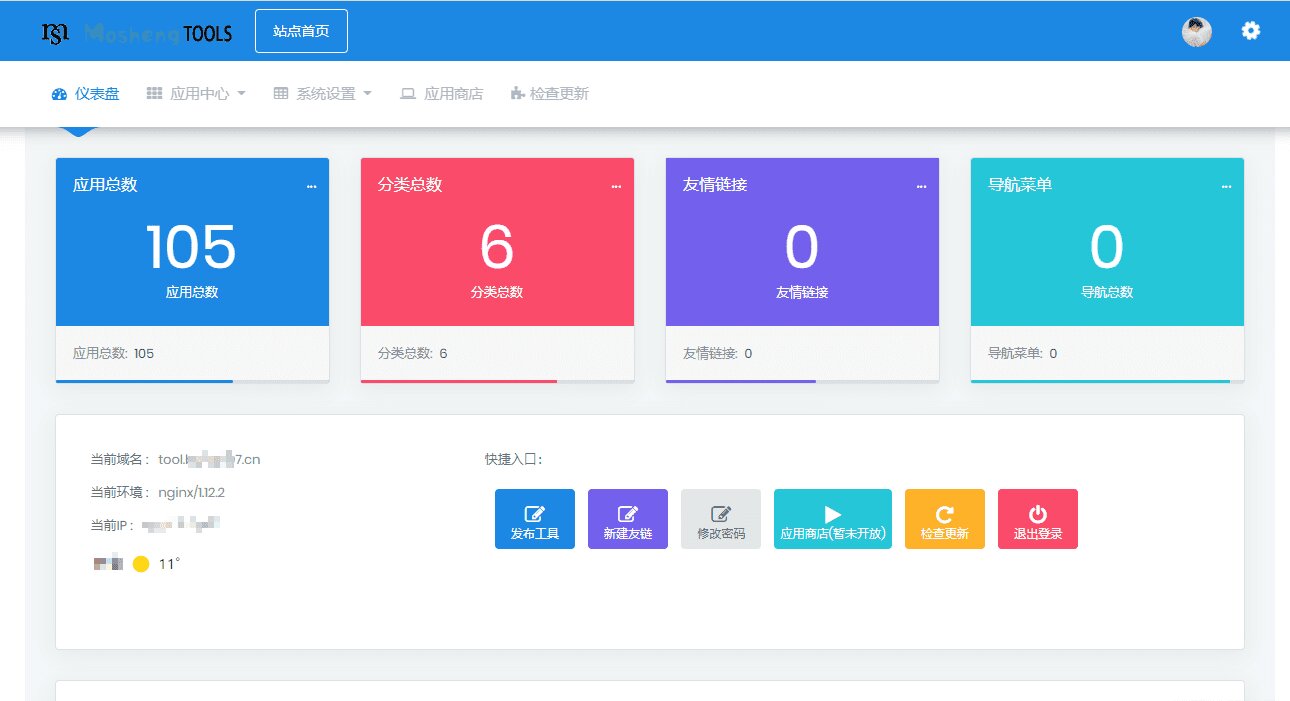Open the ellipsis menu on 应用总数 card
Screen dimensions: 1290x701
click(311, 186)
